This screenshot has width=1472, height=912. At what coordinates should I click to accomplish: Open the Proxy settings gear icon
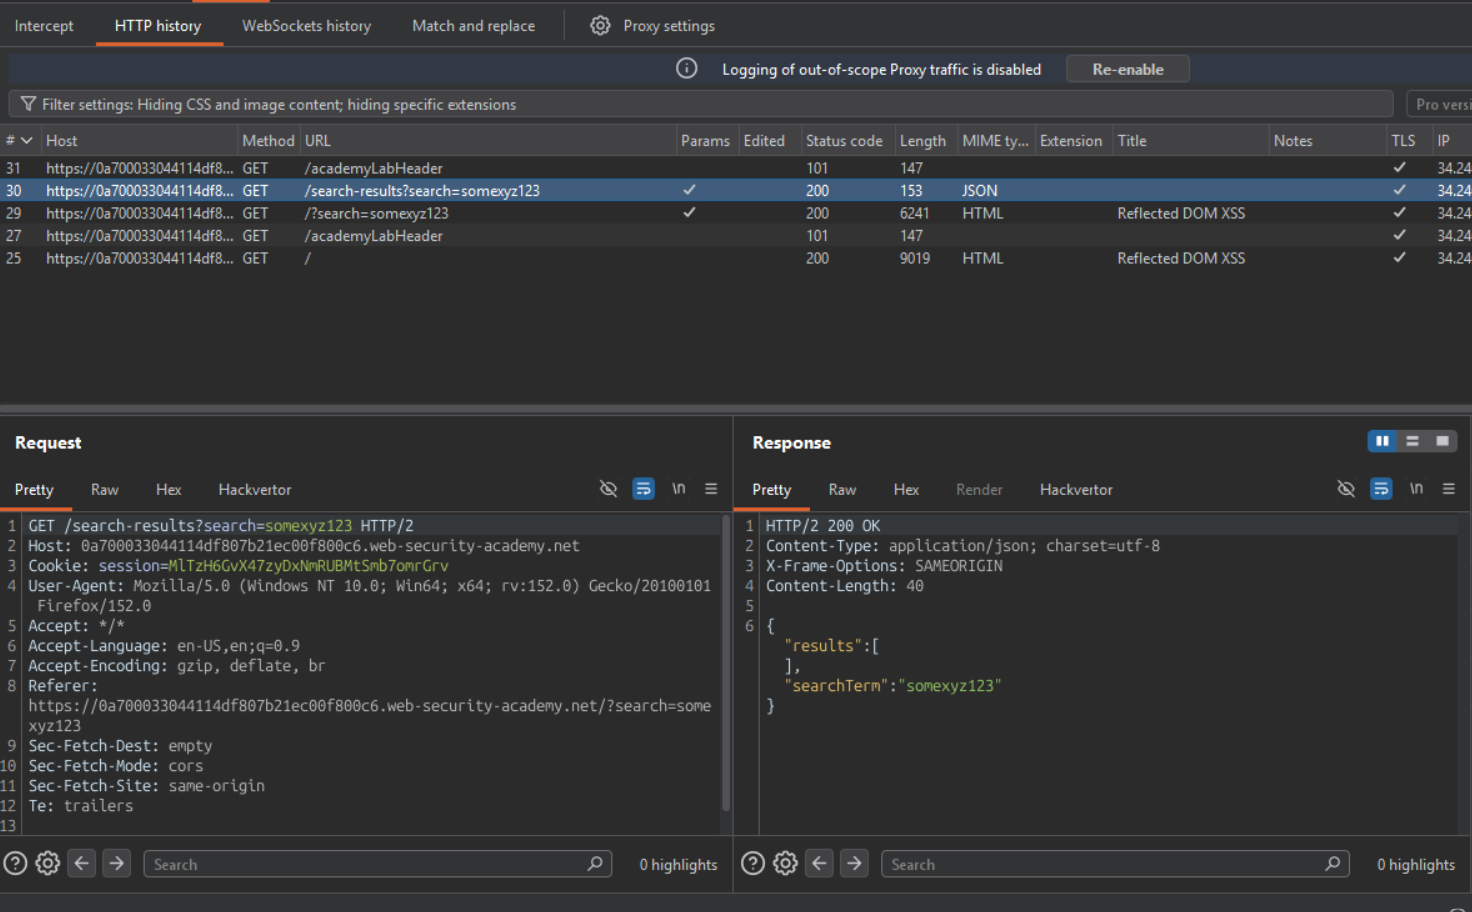(x=600, y=26)
